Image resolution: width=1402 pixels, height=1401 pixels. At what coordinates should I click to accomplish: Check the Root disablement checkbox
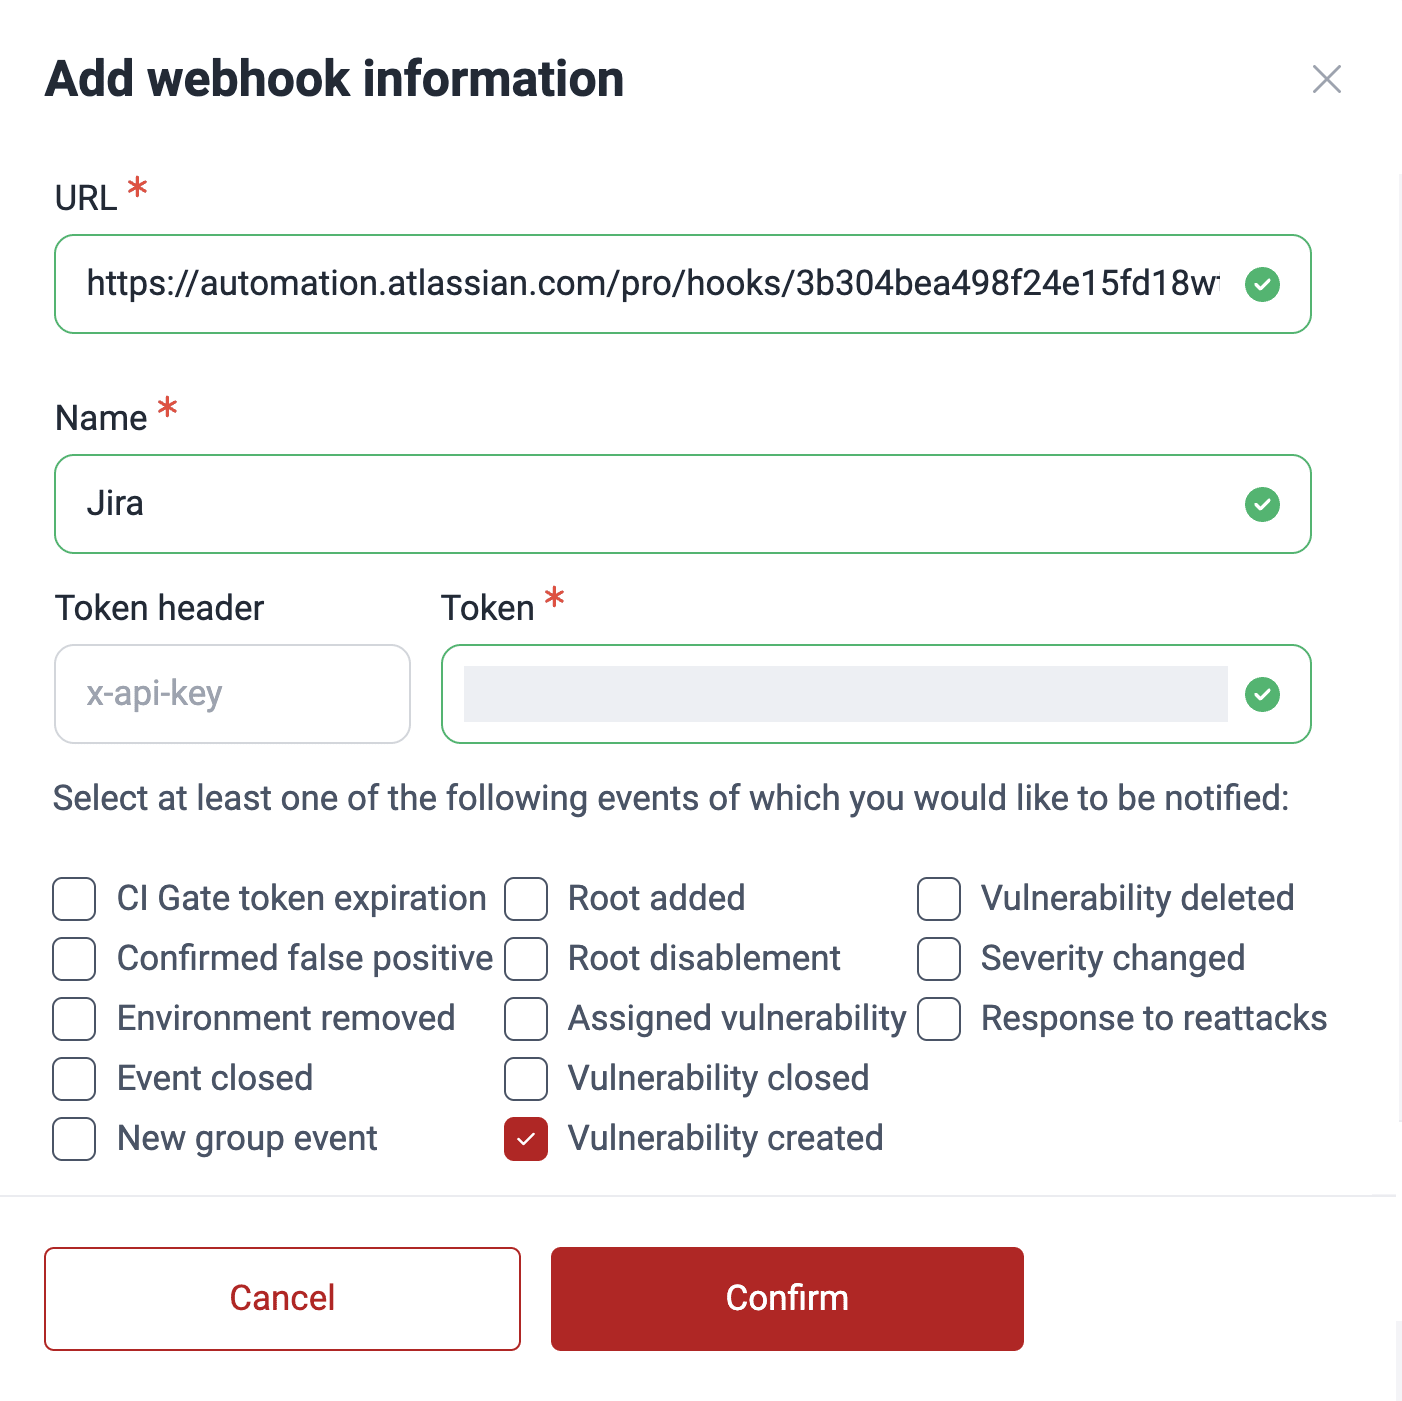coord(526,958)
